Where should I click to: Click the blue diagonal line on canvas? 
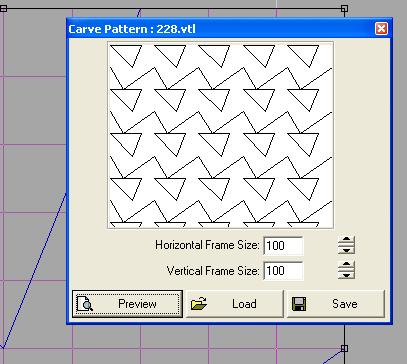coord(33,270)
